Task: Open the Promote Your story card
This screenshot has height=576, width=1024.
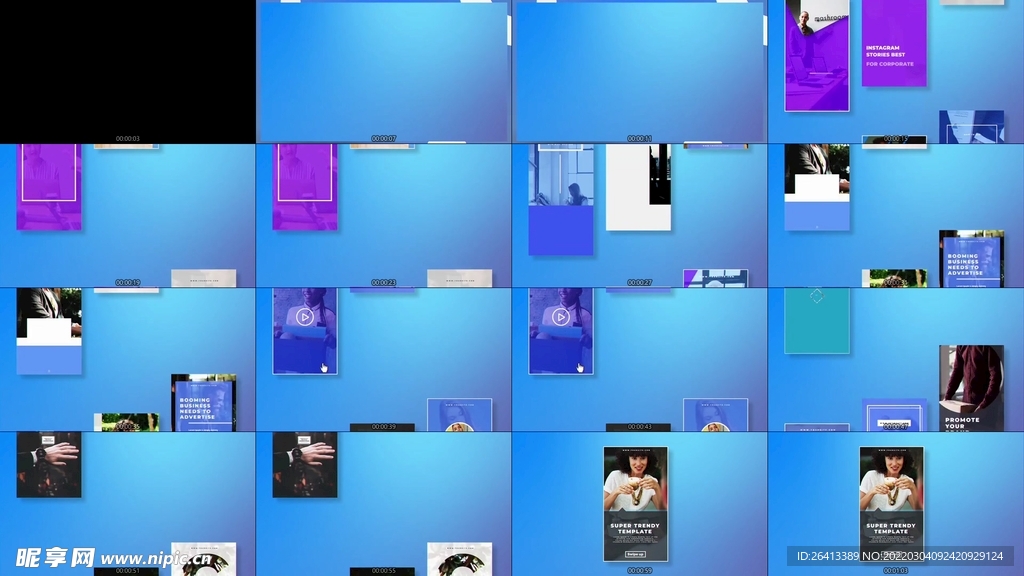Action: (970, 388)
